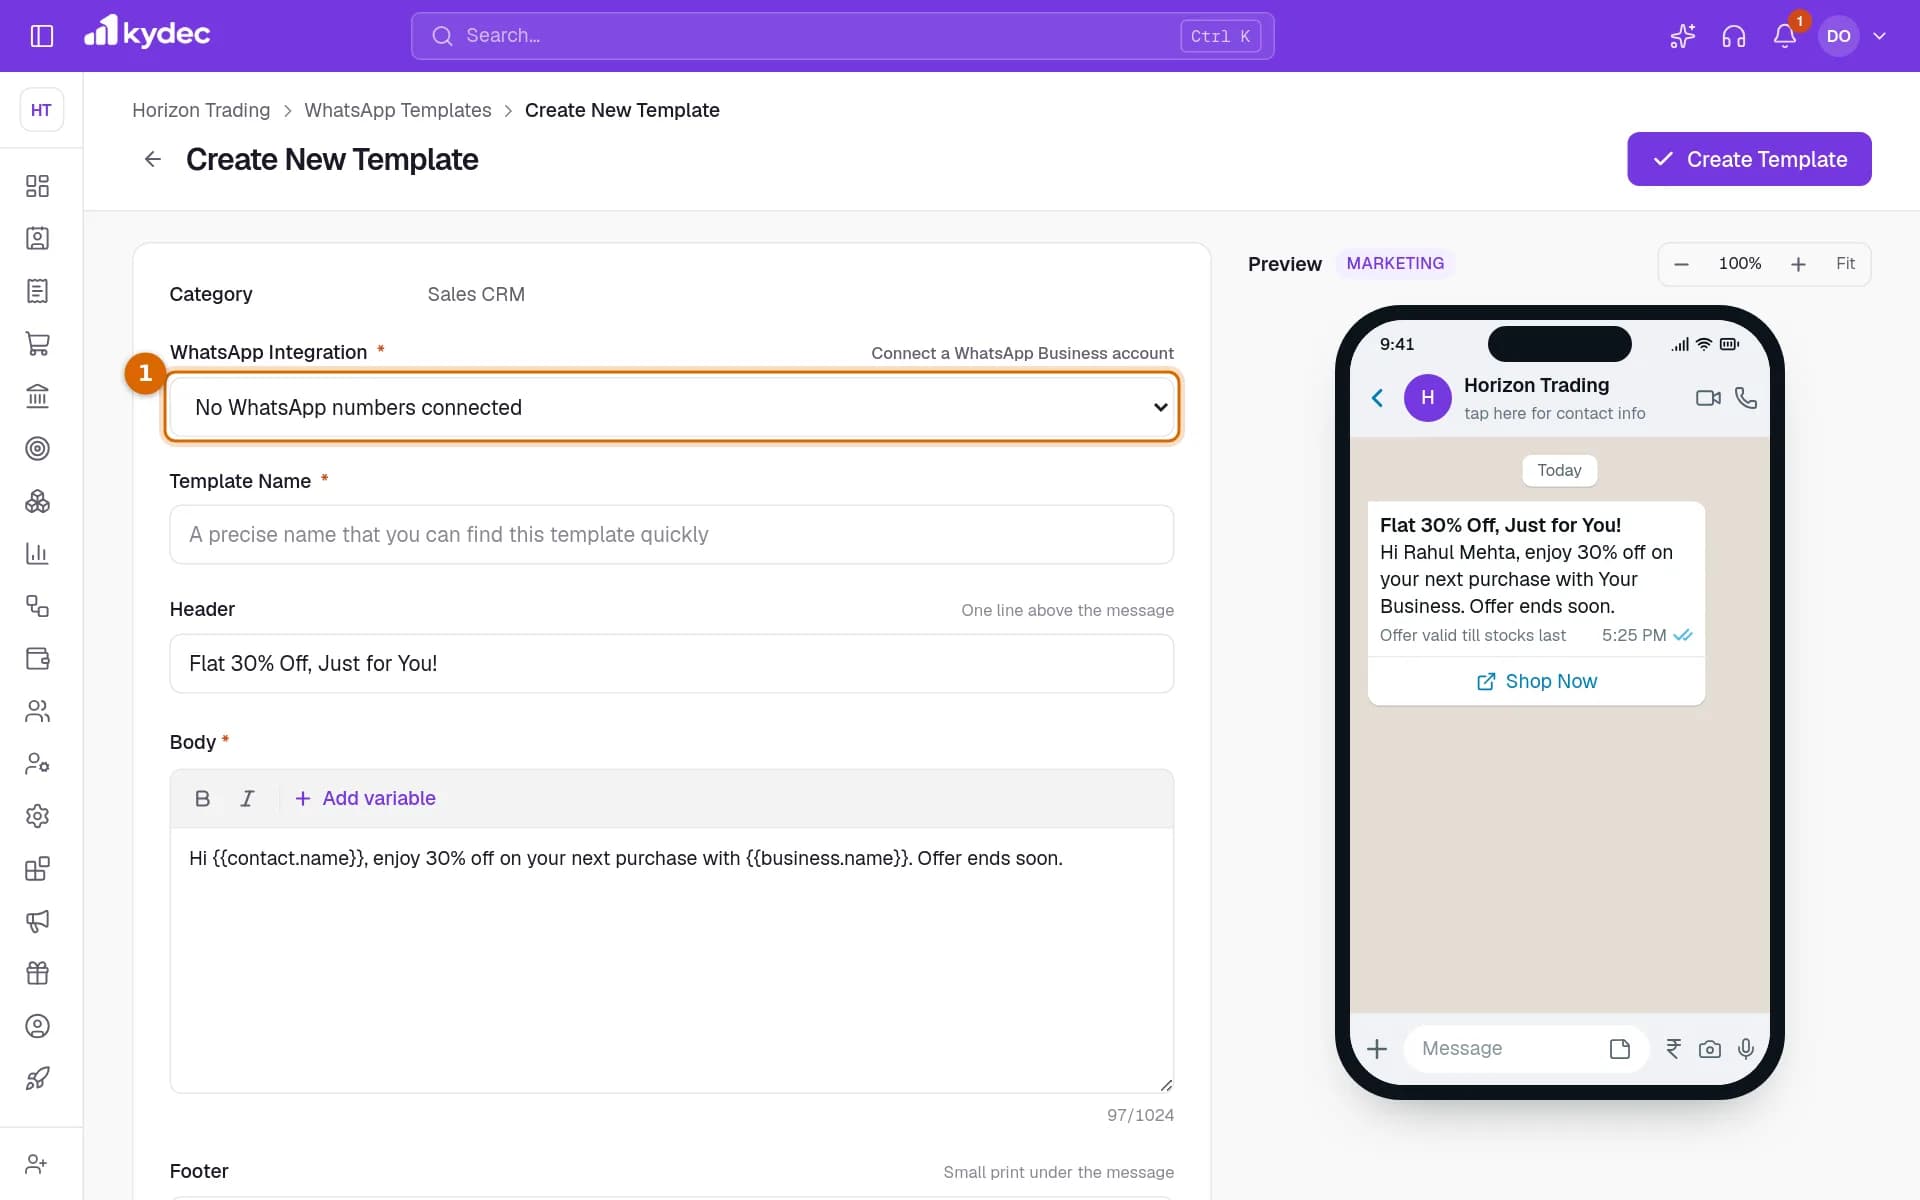Zoom out the preview with minus button
This screenshot has height=1200, width=1920.
pyautogui.click(x=1681, y=264)
